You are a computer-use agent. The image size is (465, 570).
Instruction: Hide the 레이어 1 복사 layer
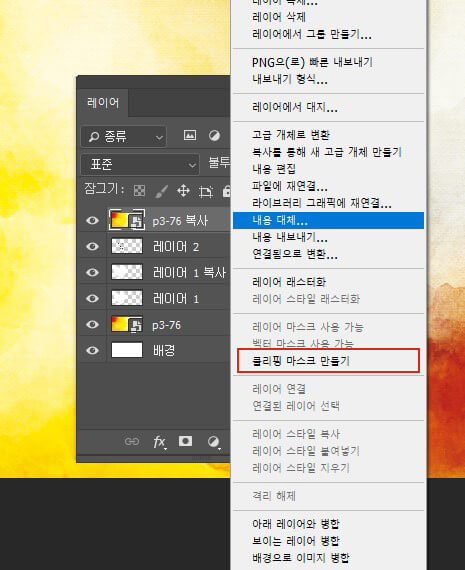tap(92, 272)
